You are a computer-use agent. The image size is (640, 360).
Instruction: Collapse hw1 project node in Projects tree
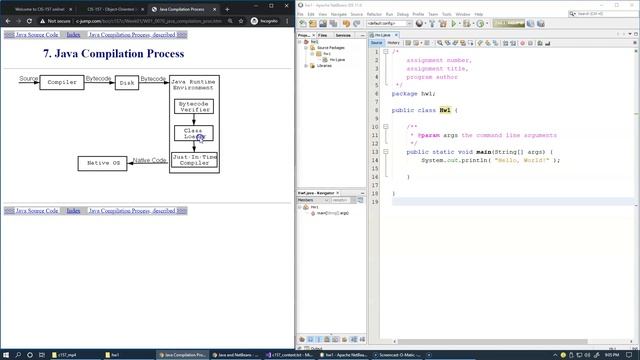tap(300, 42)
